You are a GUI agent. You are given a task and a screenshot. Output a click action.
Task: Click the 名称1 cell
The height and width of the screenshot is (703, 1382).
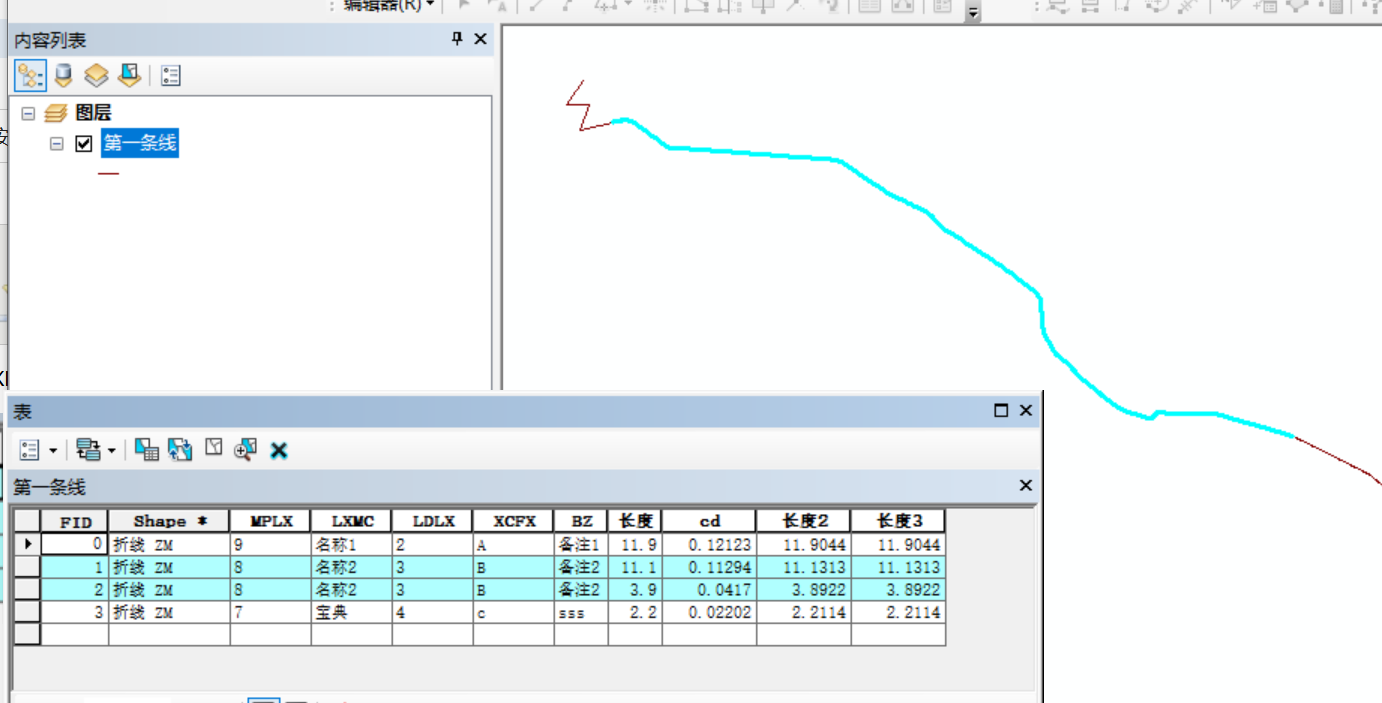tap(351, 545)
